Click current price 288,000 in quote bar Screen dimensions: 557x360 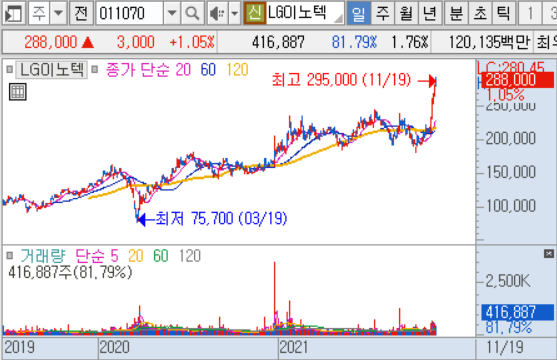click(x=51, y=42)
